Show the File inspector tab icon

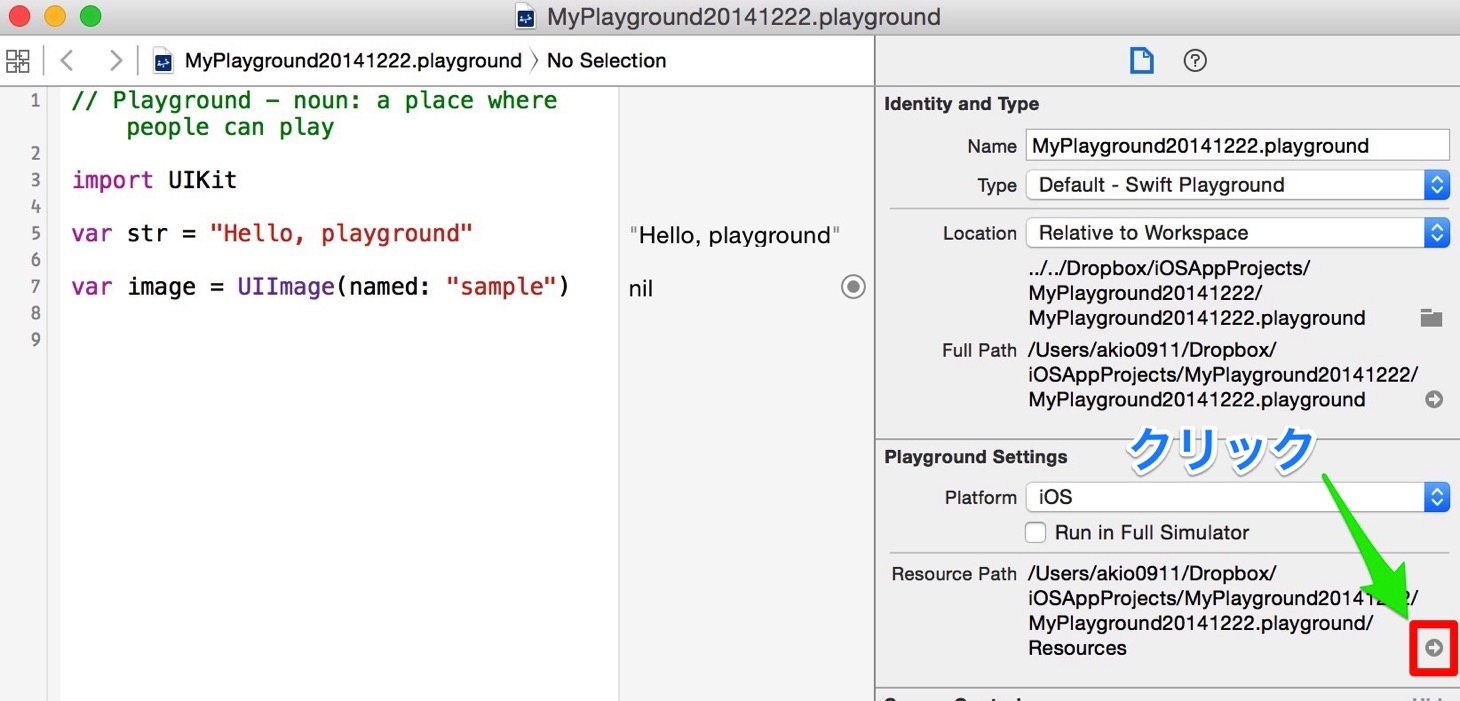coord(1141,61)
